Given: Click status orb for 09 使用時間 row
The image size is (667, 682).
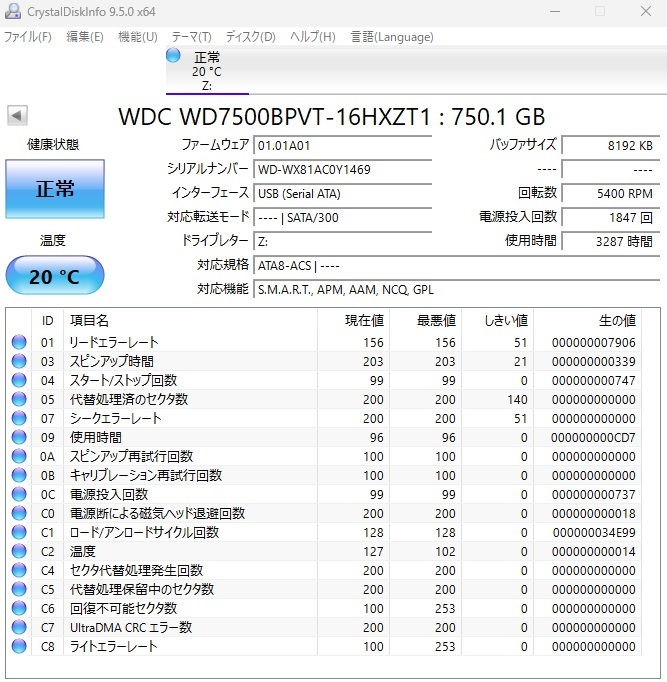Looking at the screenshot, I should point(19,437).
